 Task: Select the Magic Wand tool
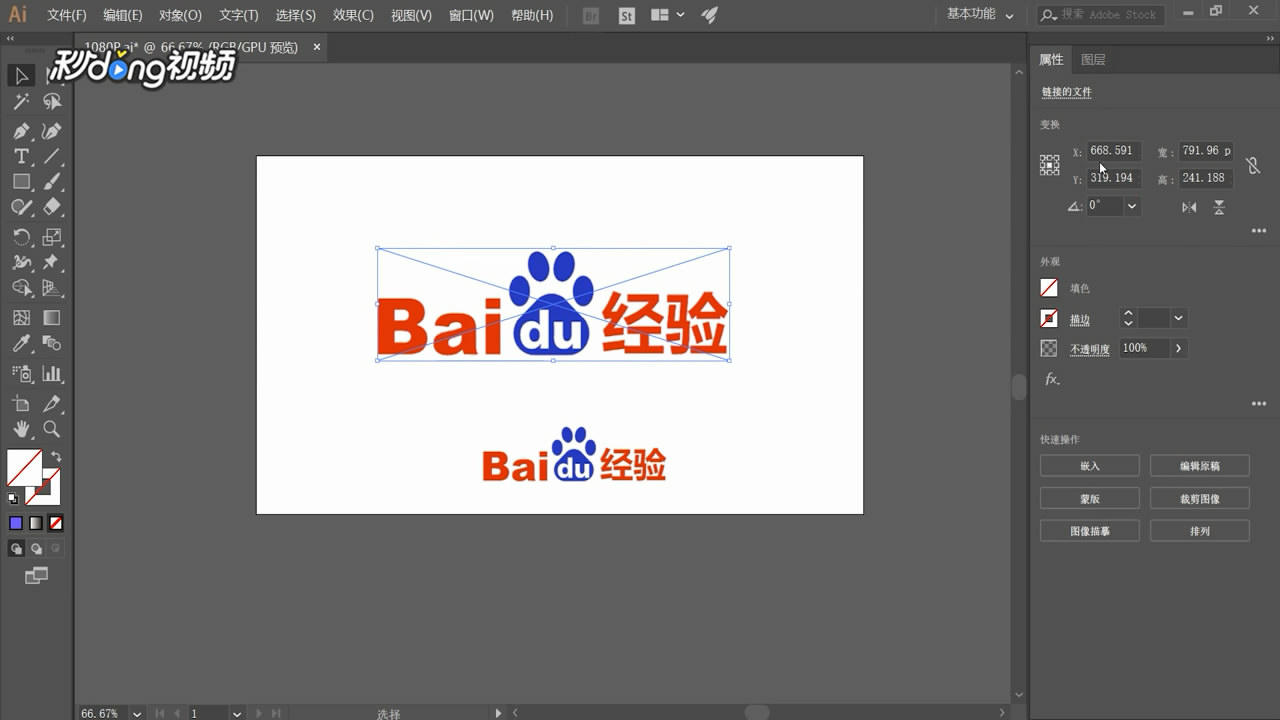[x=21, y=101]
